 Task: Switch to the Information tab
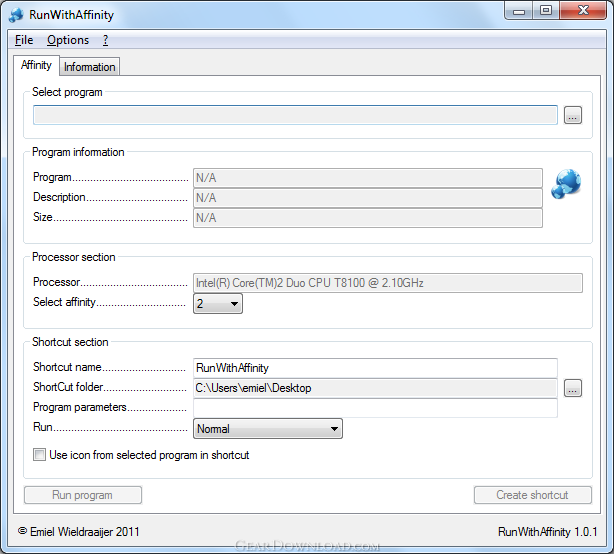click(x=90, y=67)
